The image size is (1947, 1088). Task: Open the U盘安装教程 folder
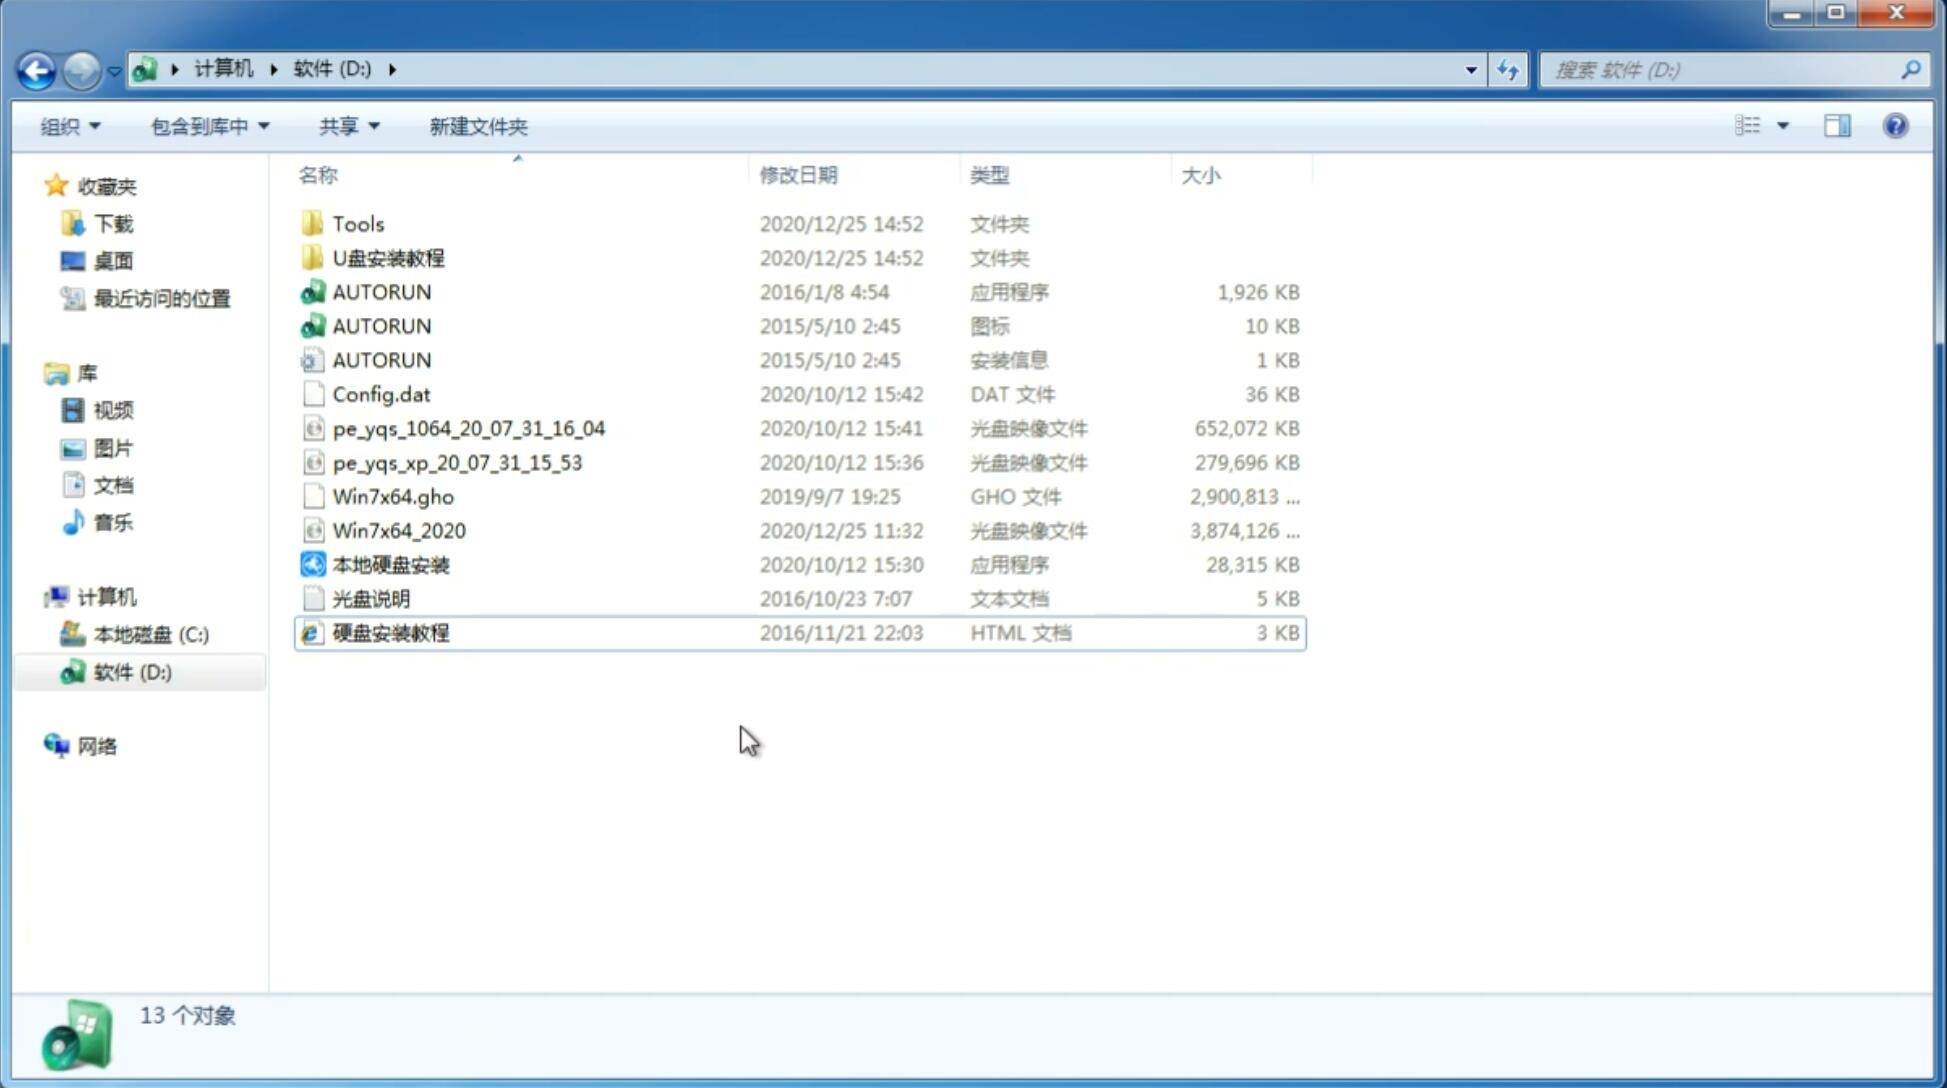[388, 257]
